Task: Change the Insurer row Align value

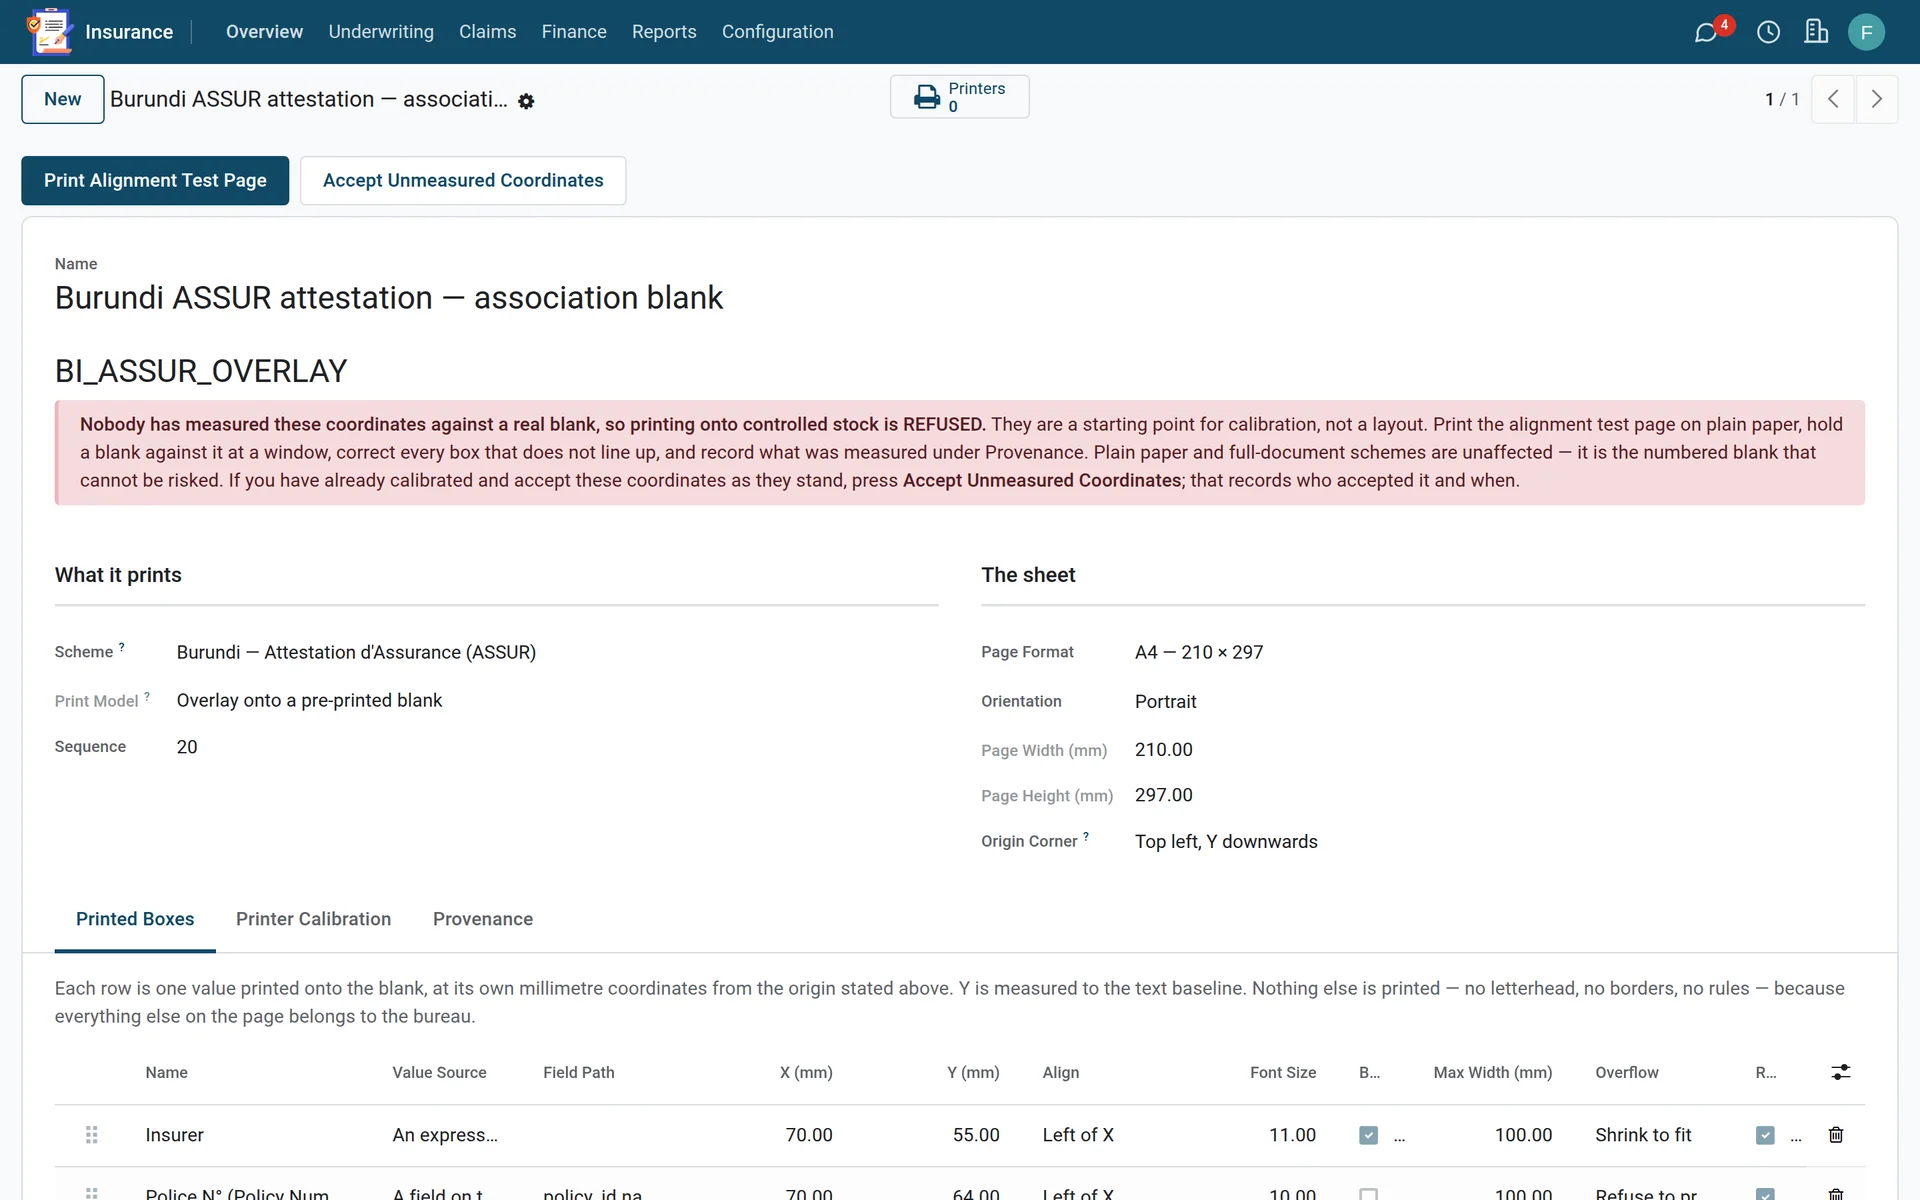Action: pos(1078,1135)
